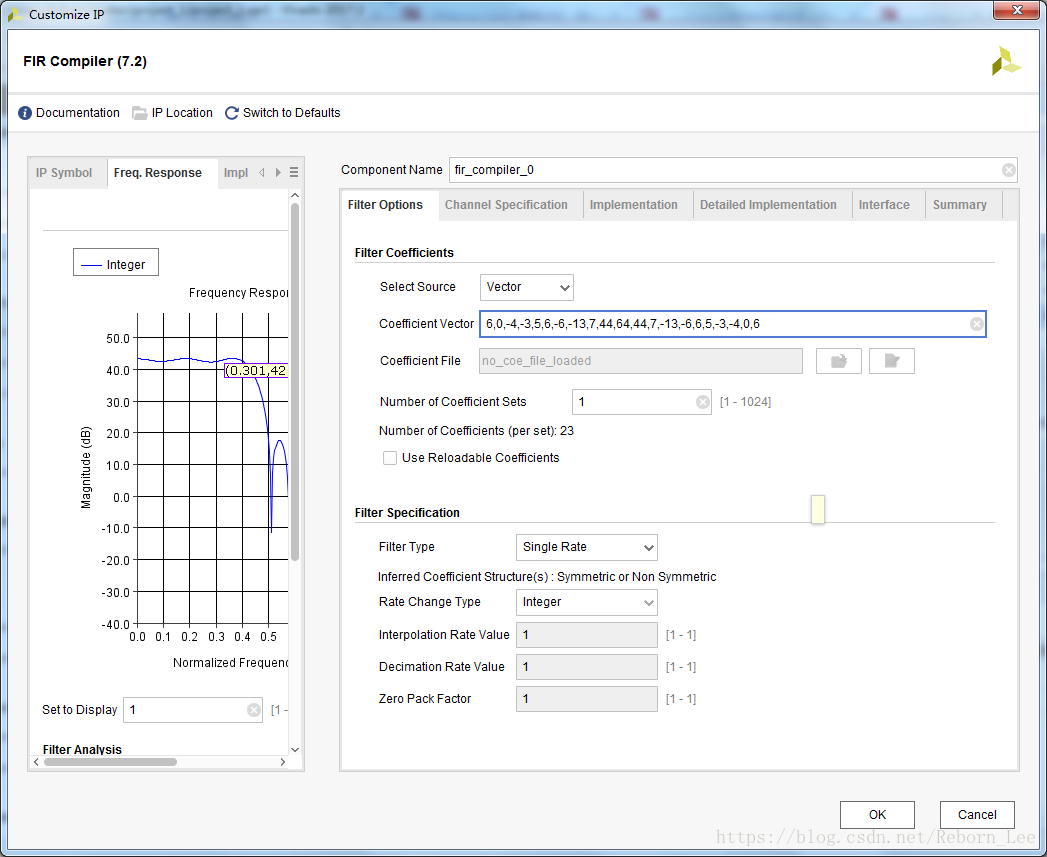This screenshot has width=1047, height=857.
Task: Click the scroll down arrow in left panel
Action: click(294, 750)
